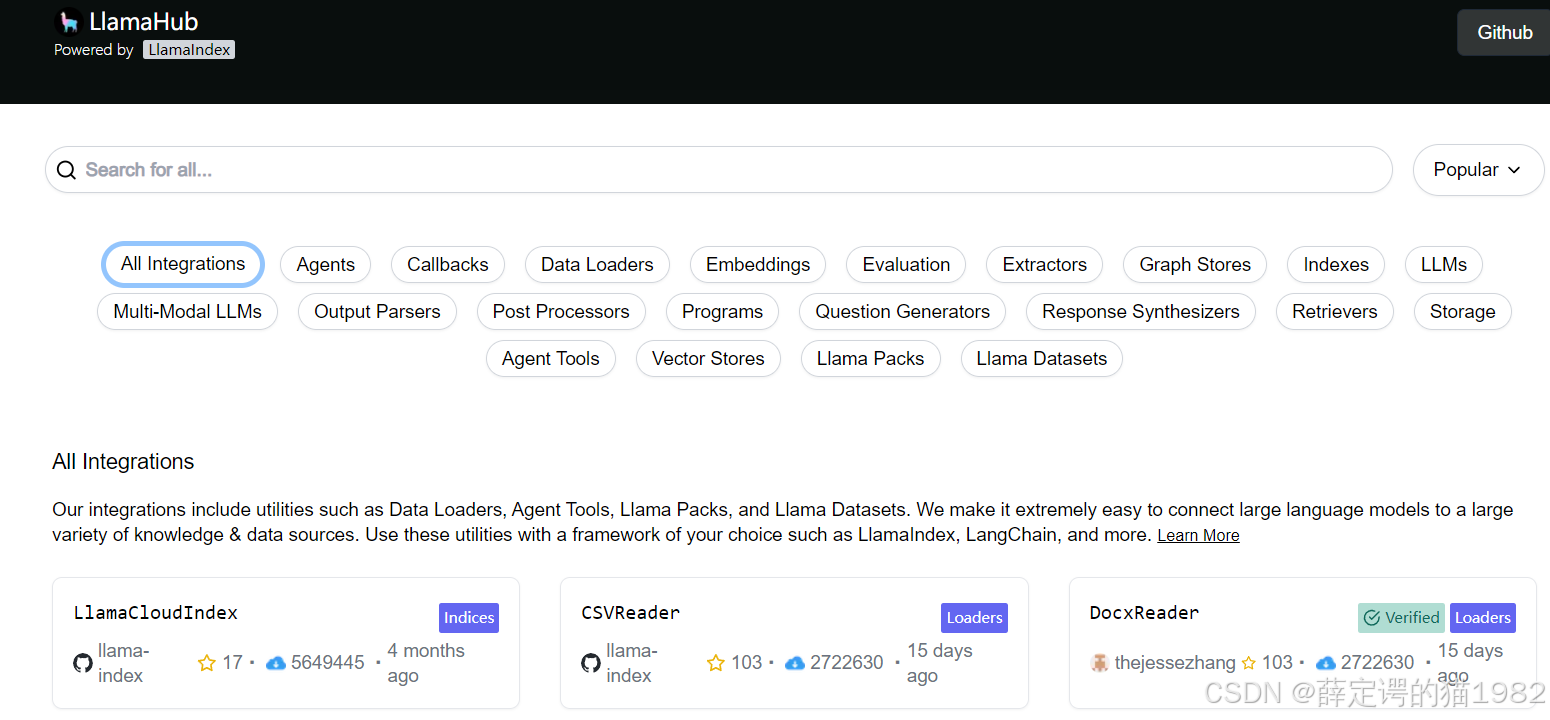Click Loaders badge on CSVReader card
Image resolution: width=1550 pixels, height=720 pixels.
coord(974,618)
